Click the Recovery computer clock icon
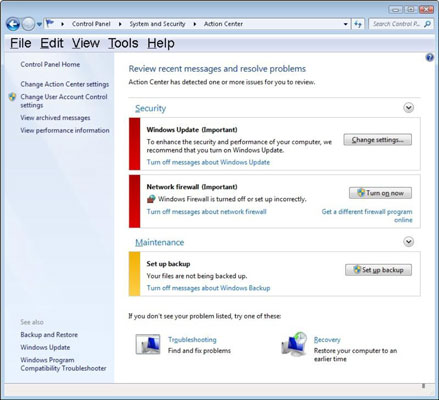This screenshot has width=439, height=400. (294, 343)
